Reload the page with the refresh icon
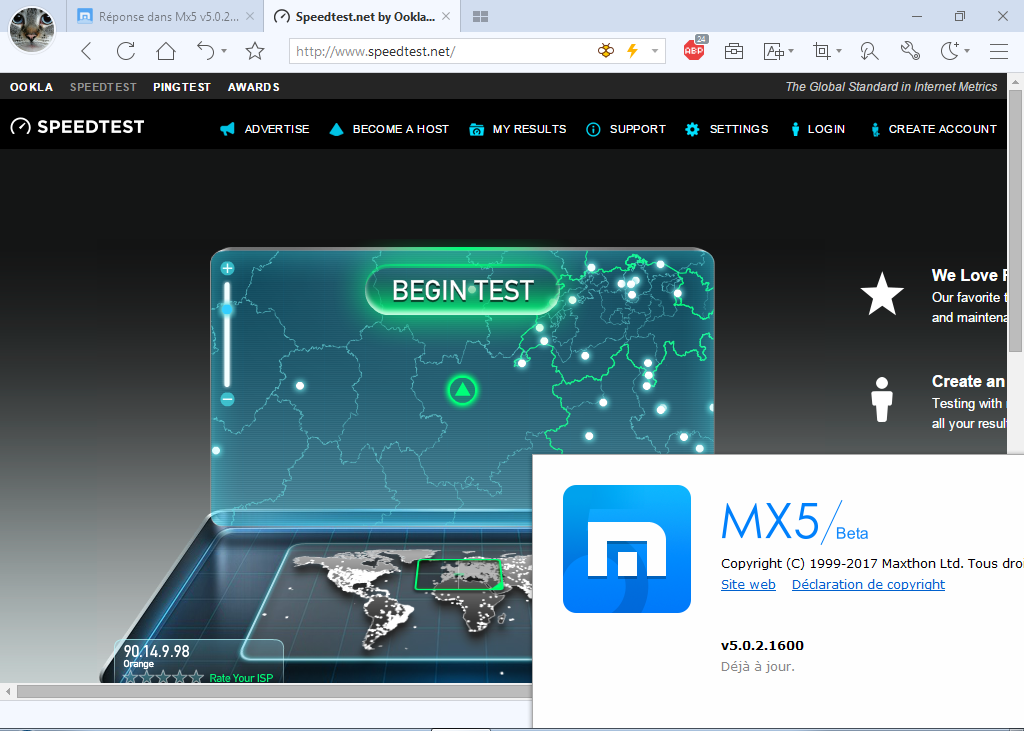 (125, 51)
